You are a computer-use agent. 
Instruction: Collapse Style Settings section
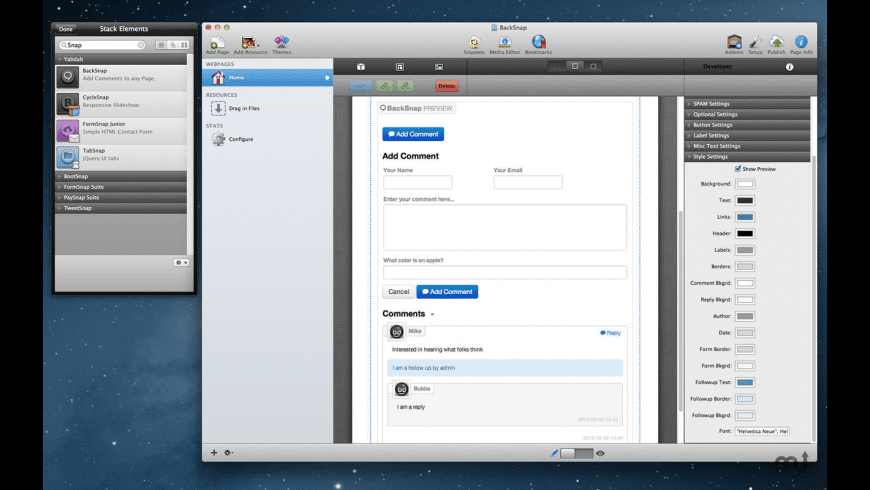(x=747, y=156)
